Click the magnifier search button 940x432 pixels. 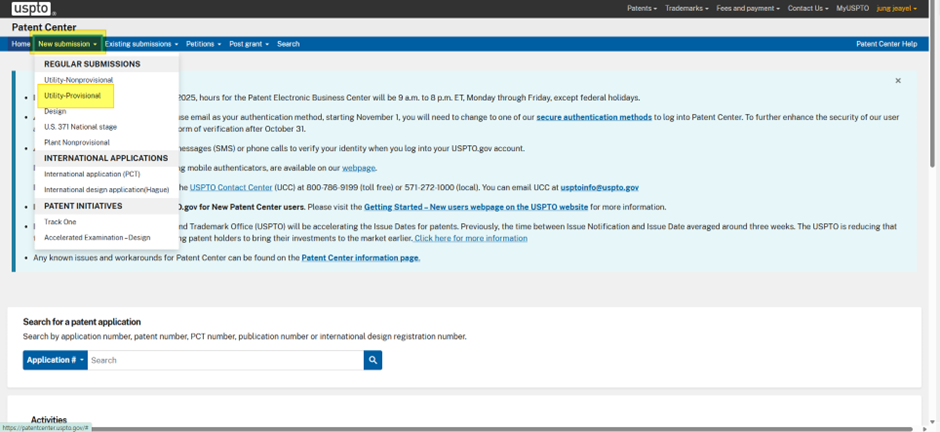372,360
